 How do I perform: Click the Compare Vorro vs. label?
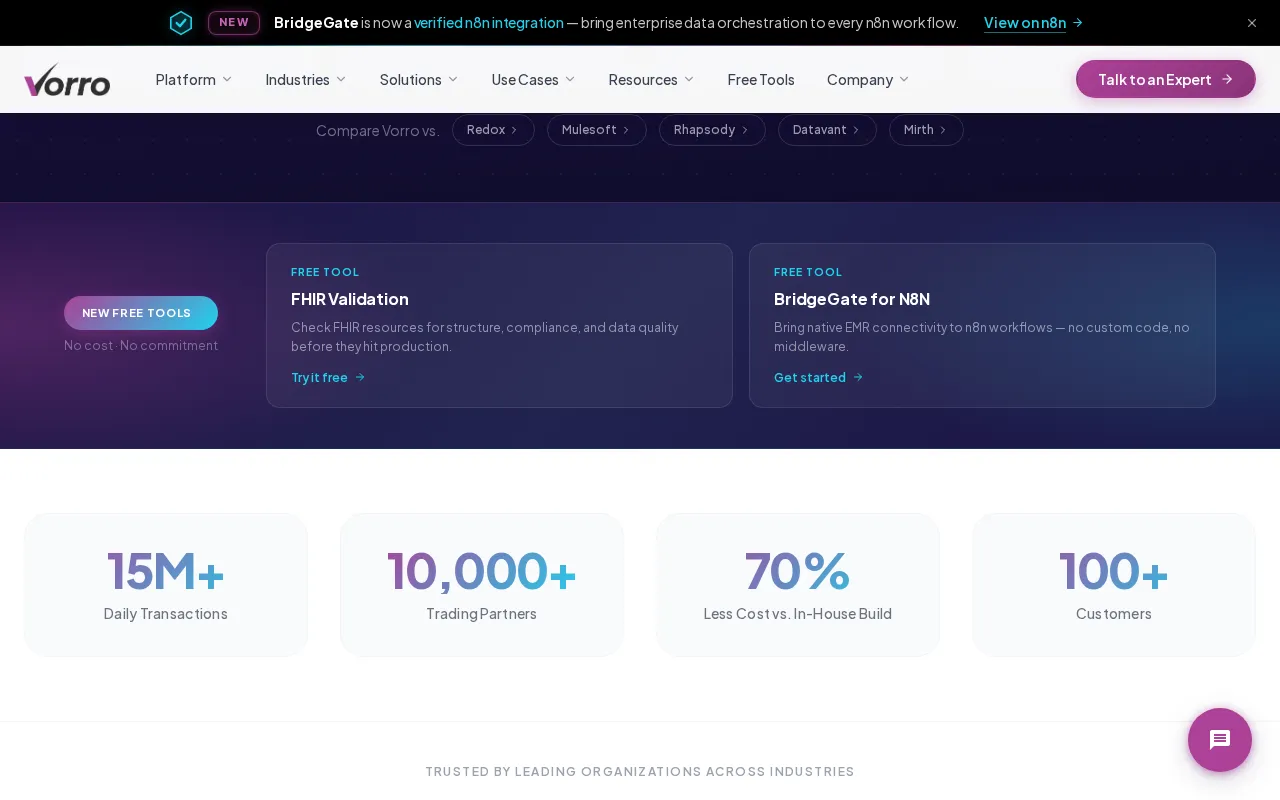click(378, 131)
